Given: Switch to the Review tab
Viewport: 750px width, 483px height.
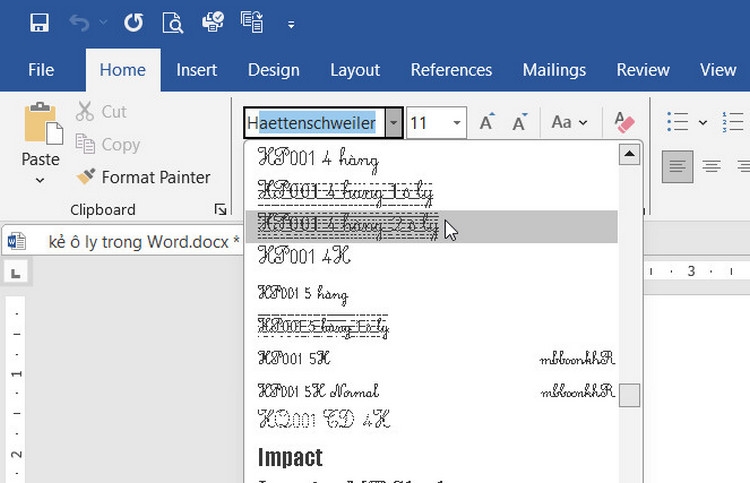Looking at the screenshot, I should [x=643, y=70].
